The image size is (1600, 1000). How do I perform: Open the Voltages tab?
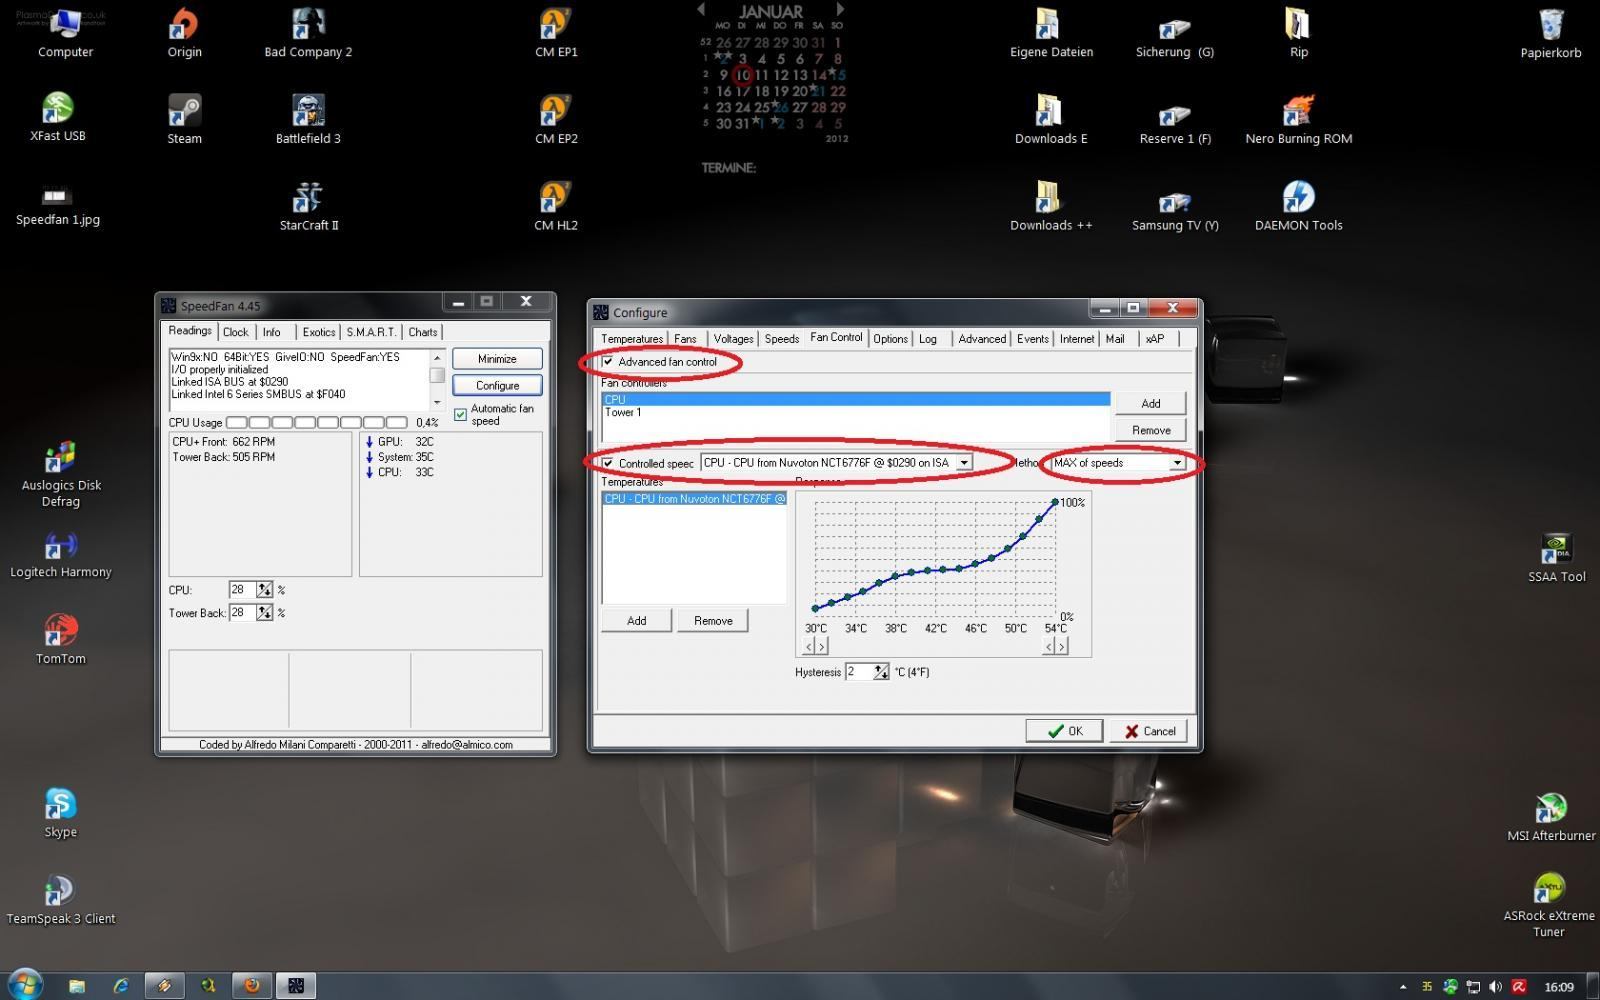coord(733,339)
